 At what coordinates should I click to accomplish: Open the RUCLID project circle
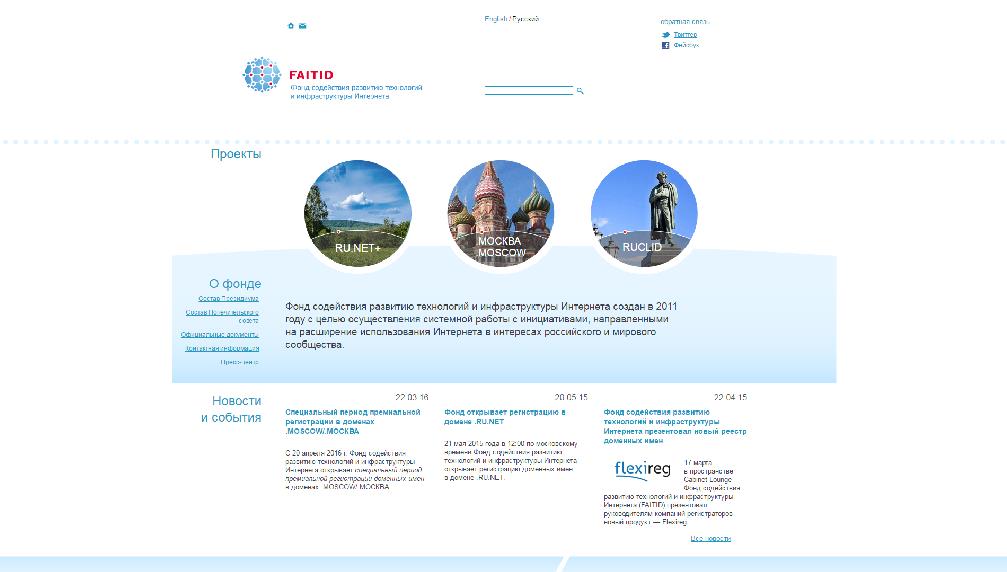[x=644, y=213]
